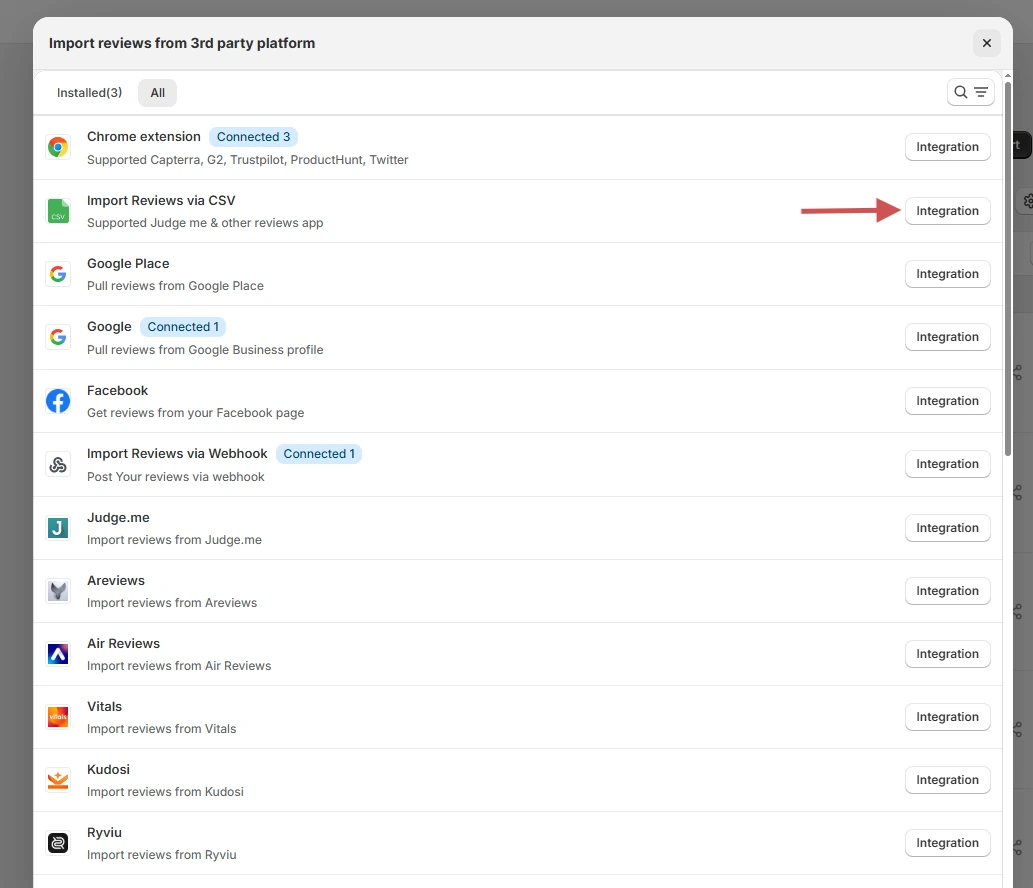Viewport: 1033px width, 888px height.
Task: Click the Webhook logo icon
Action: click(x=58, y=464)
